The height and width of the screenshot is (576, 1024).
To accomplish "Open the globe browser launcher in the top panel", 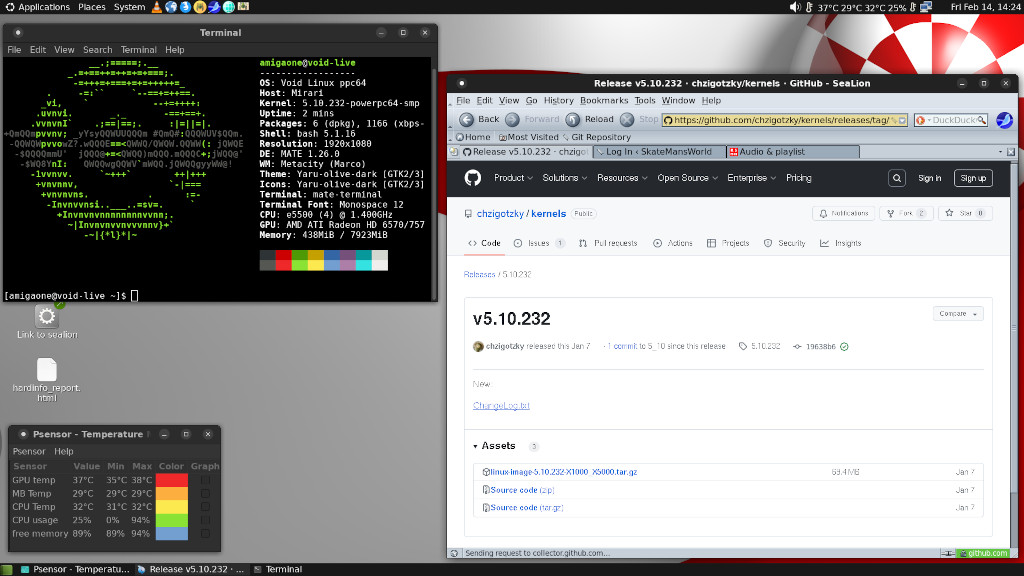I will (x=171, y=7).
